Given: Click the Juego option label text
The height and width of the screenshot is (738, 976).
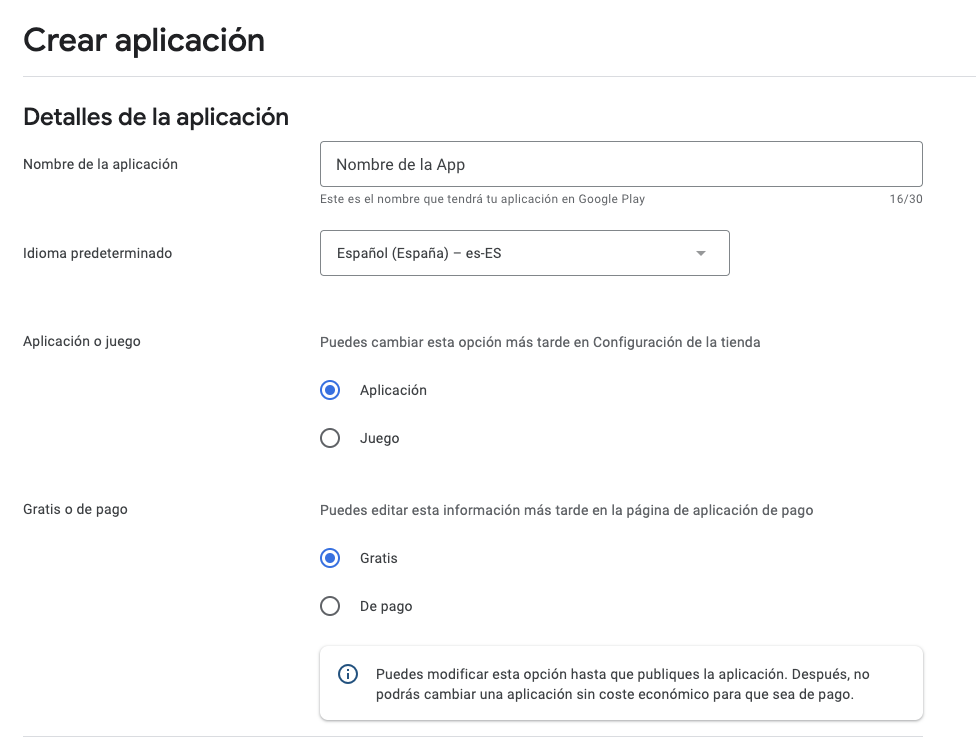Looking at the screenshot, I should click(x=380, y=439).
